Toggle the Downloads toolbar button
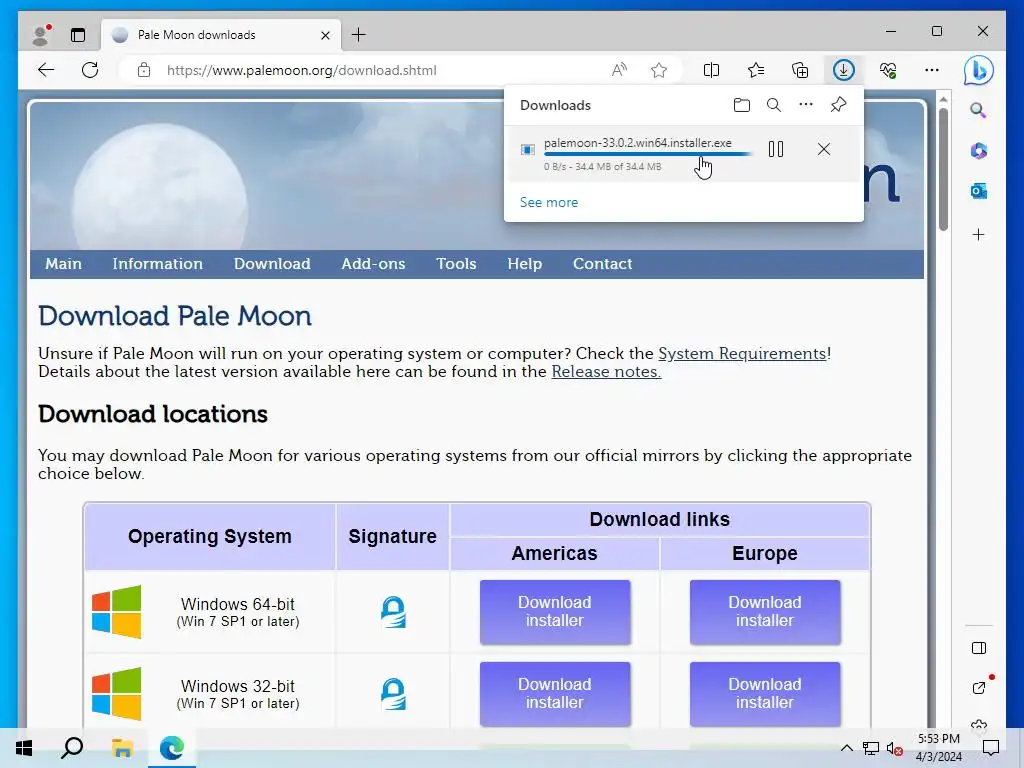This screenshot has width=1024, height=768. [x=844, y=70]
